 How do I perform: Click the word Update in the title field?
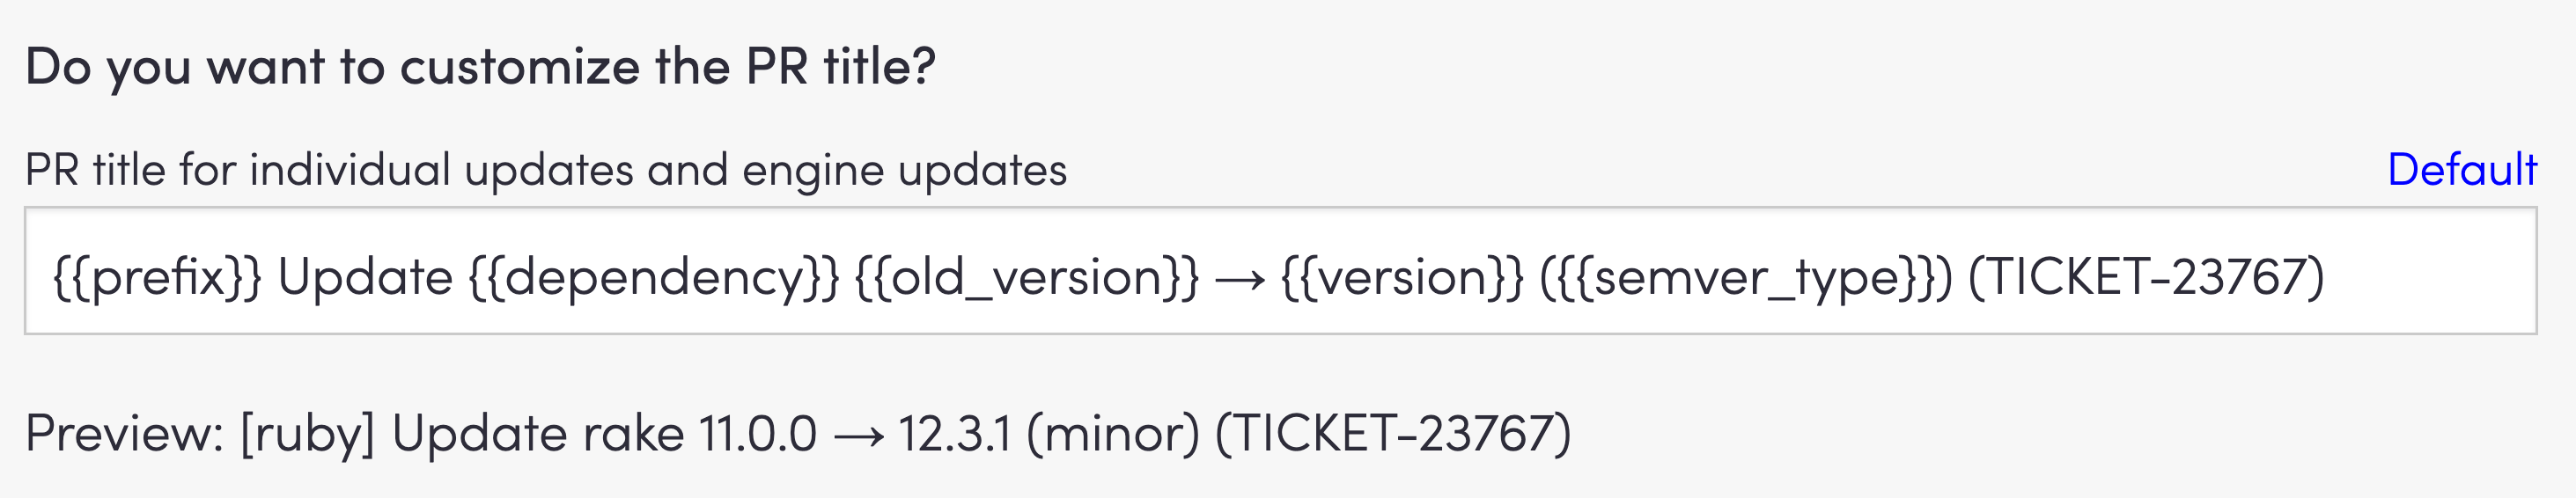[x=365, y=277]
